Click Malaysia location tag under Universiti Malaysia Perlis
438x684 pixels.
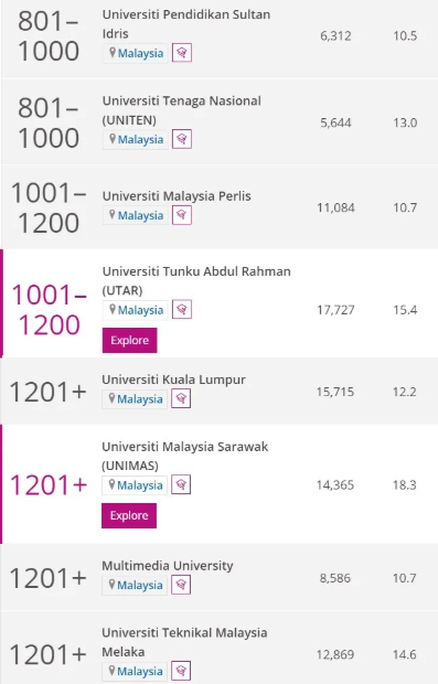136,215
